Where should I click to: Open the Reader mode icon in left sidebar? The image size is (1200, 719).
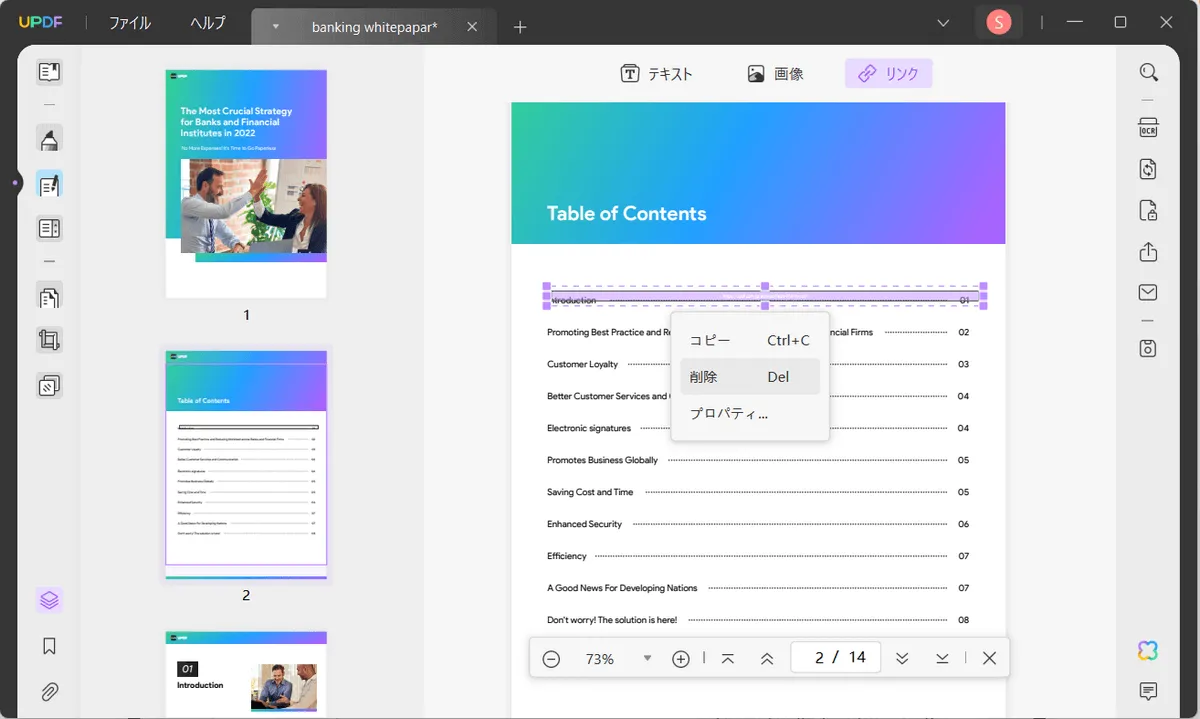49,72
